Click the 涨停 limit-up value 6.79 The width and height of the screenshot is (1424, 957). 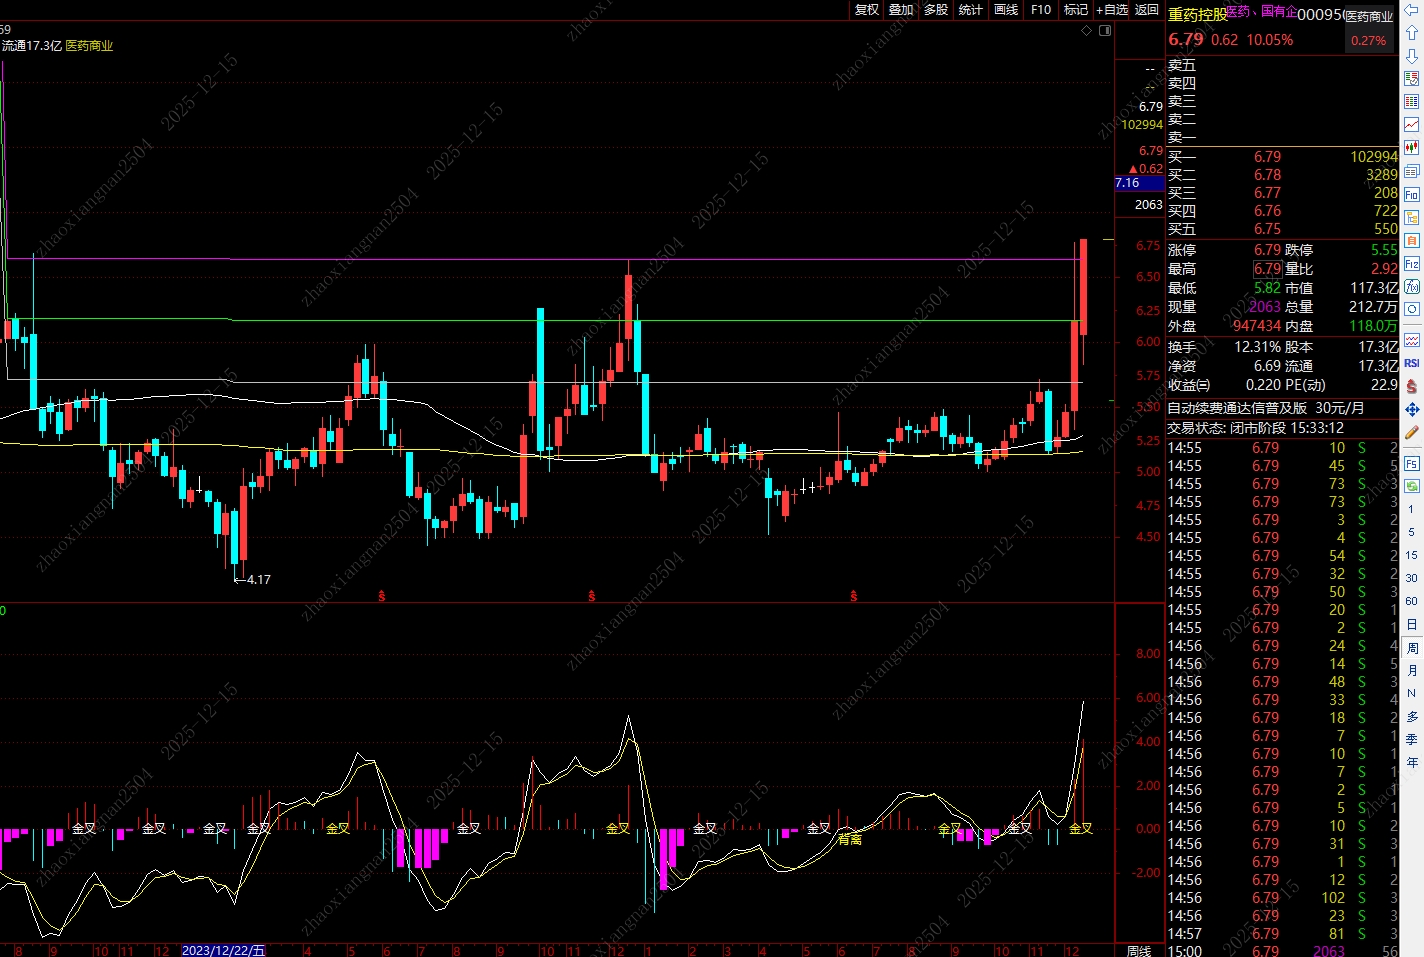point(1267,250)
